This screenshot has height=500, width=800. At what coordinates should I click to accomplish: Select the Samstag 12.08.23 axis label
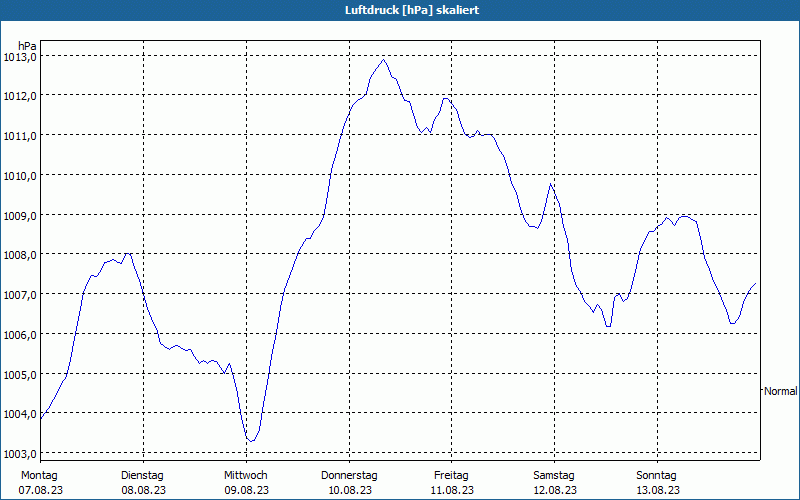pyautogui.click(x=554, y=483)
